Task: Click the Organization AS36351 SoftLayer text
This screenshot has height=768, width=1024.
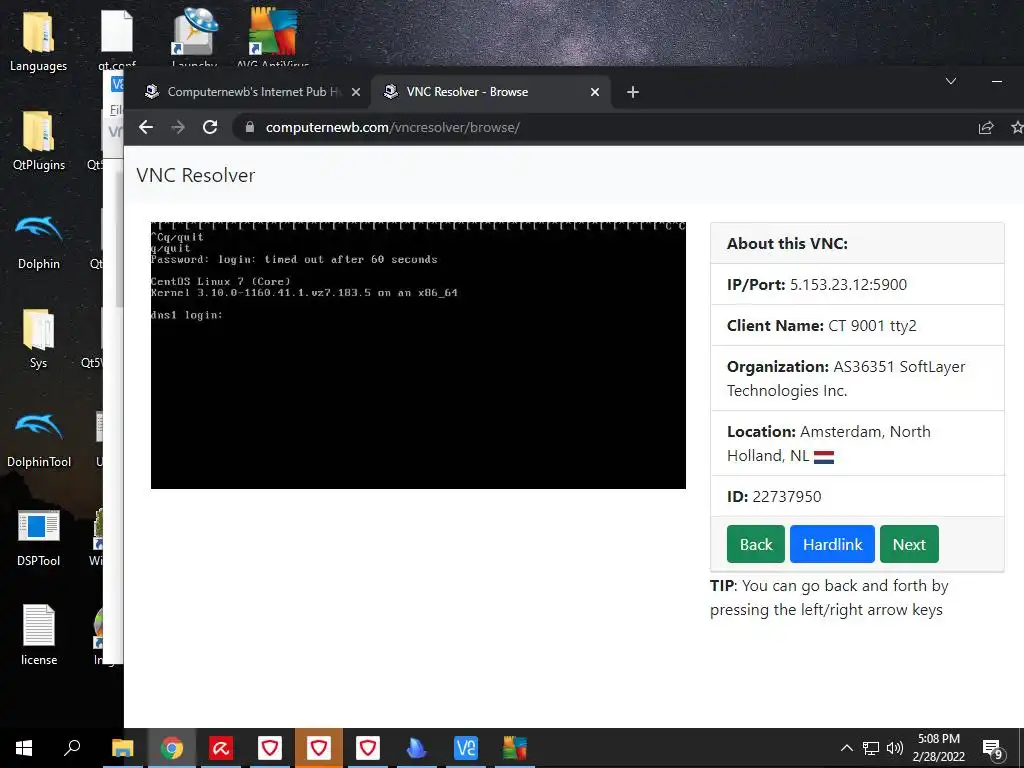Action: coord(846,378)
